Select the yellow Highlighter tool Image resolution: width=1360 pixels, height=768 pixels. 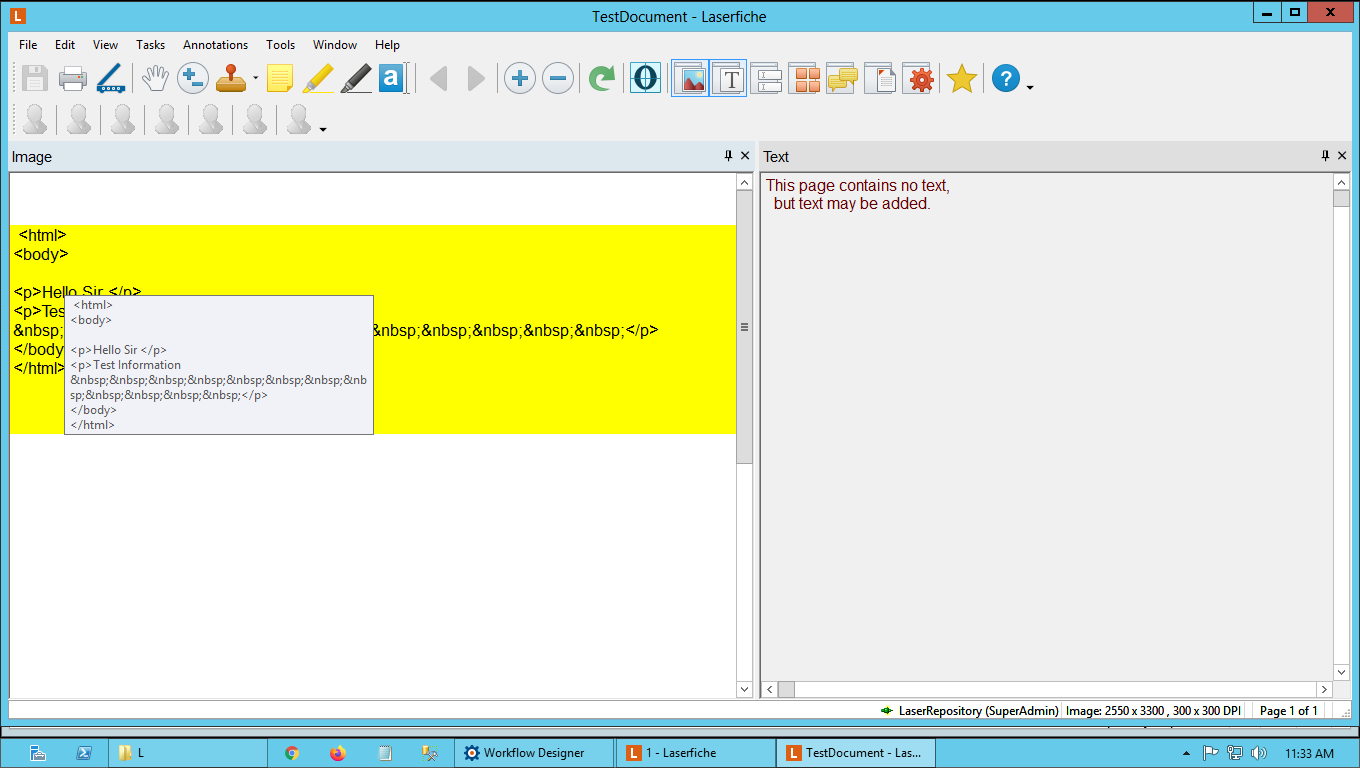(x=318, y=78)
